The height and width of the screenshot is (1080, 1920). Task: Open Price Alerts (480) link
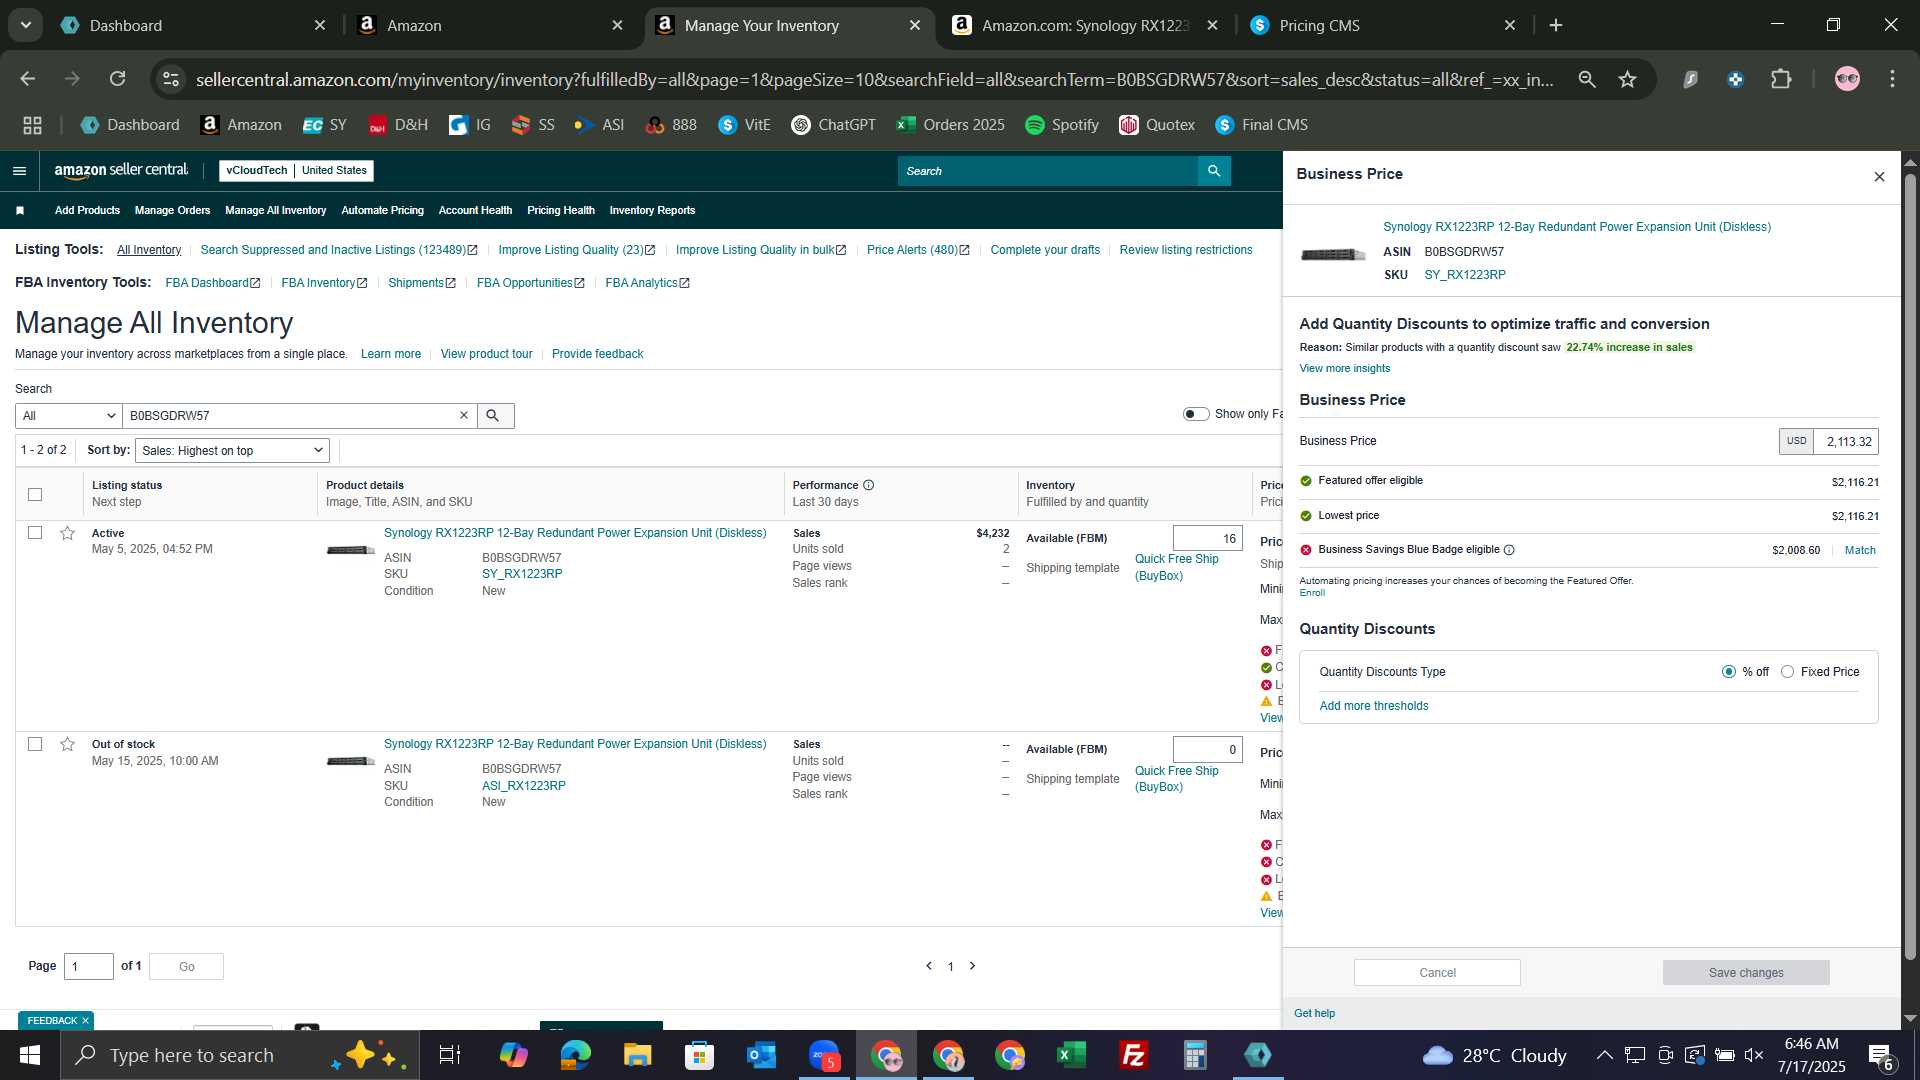click(x=917, y=250)
